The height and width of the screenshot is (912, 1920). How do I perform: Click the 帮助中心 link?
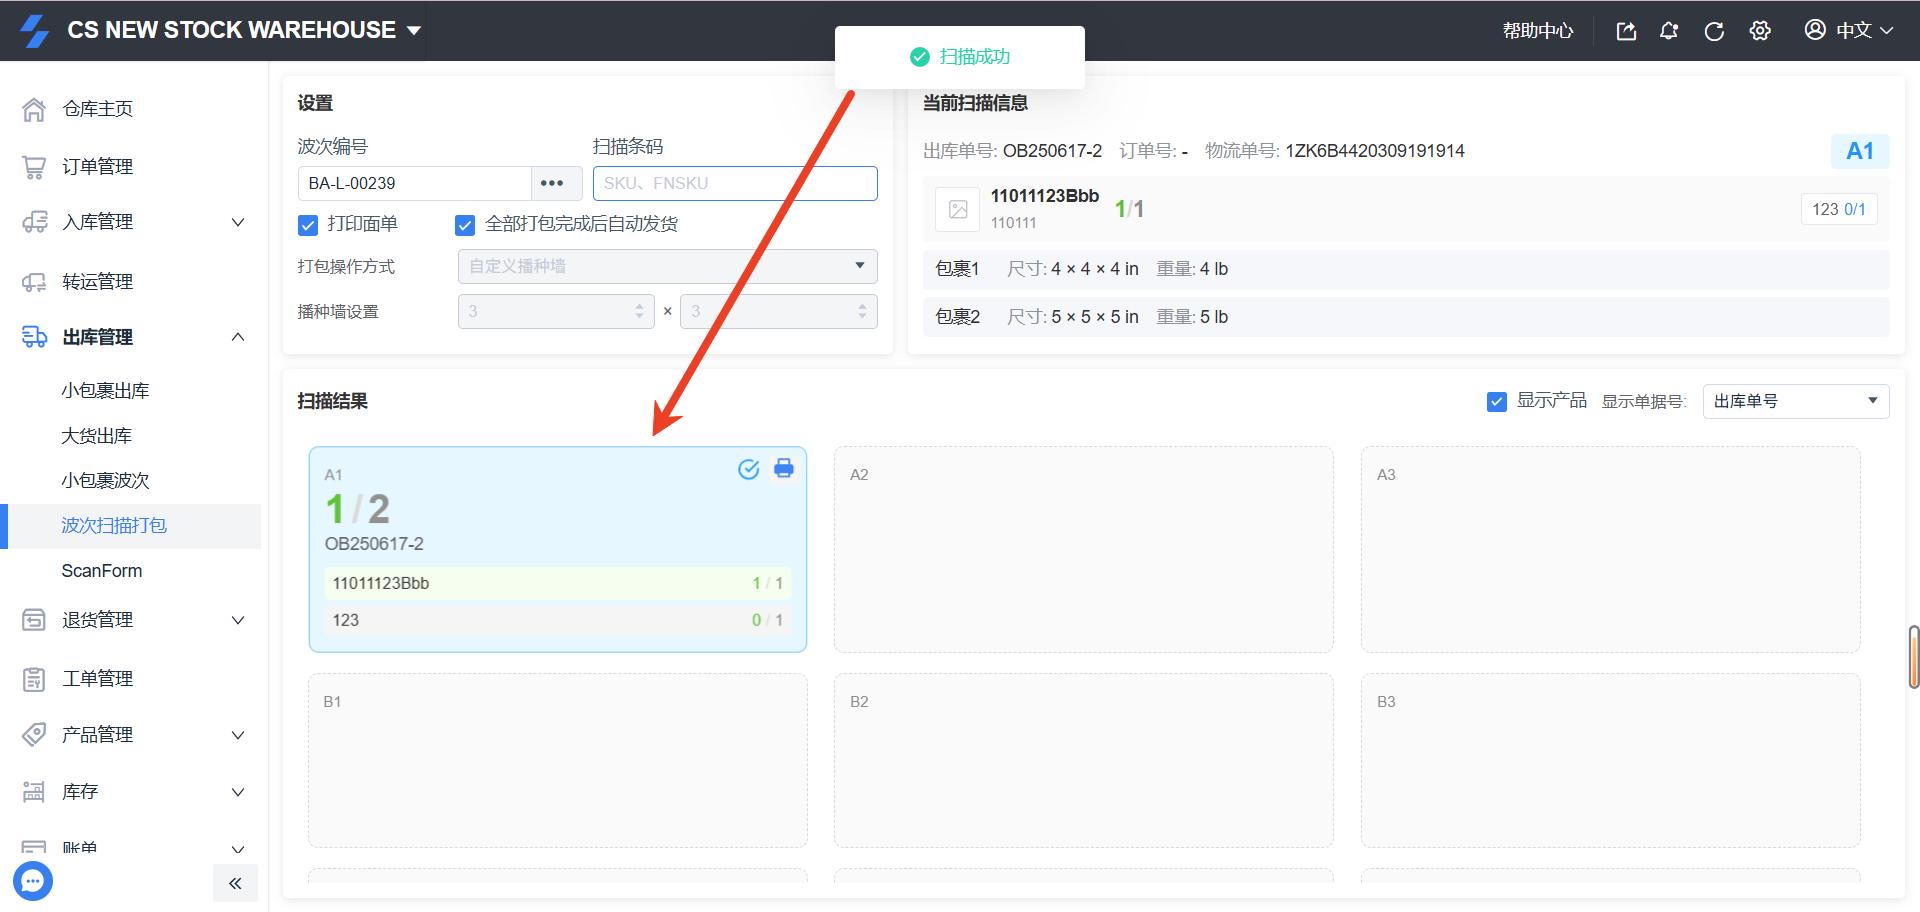coord(1537,31)
